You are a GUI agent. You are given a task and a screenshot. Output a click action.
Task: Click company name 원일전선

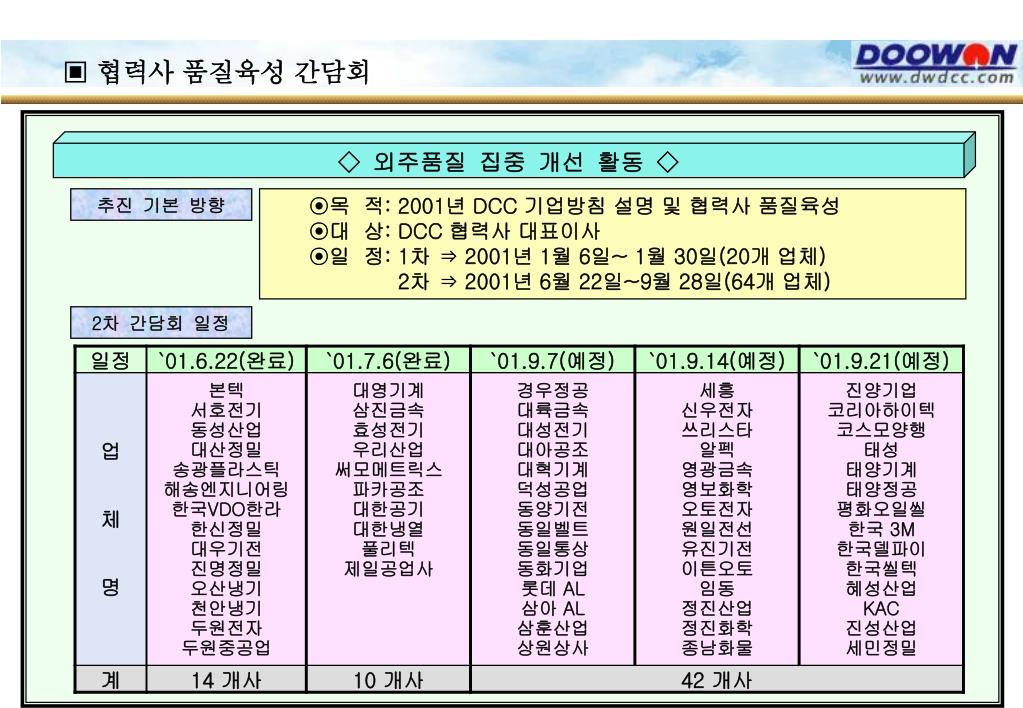(717, 529)
